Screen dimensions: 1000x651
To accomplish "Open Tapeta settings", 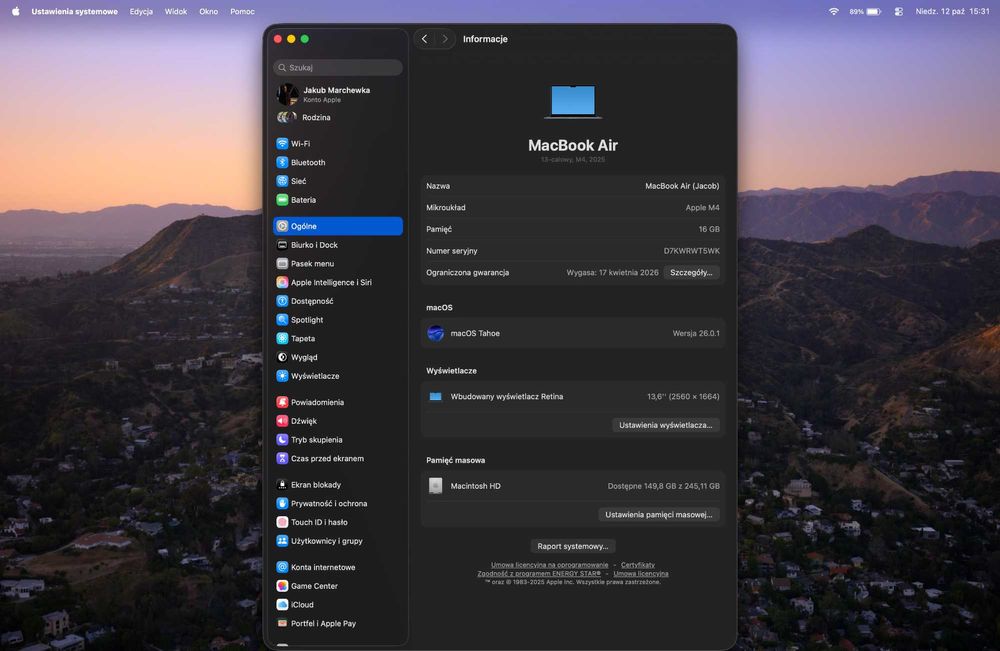I will pos(337,339).
